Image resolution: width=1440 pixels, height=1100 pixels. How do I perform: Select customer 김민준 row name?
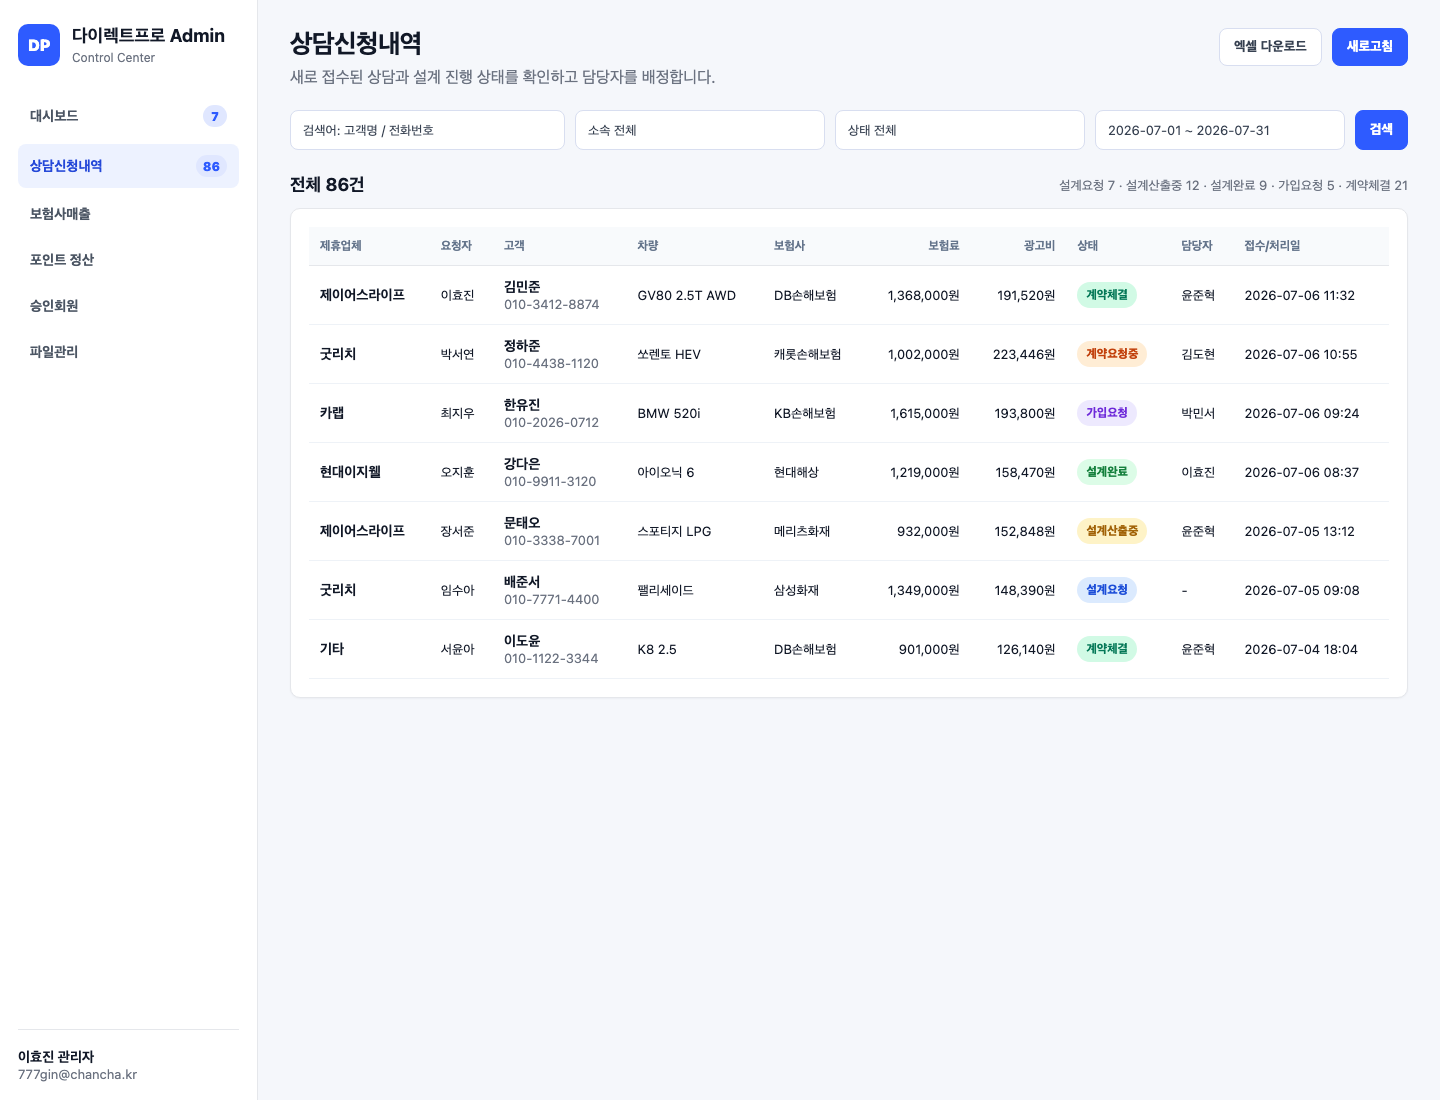522,287
